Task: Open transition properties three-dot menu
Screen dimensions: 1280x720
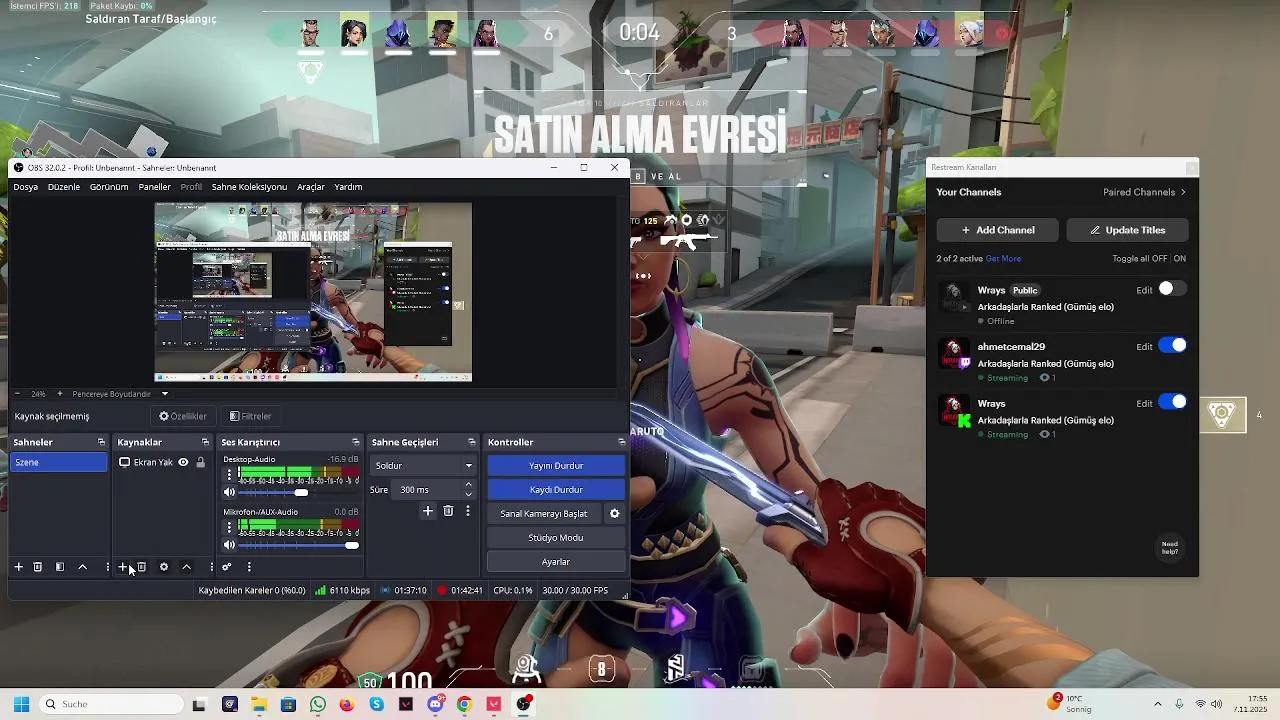Action: click(x=467, y=511)
